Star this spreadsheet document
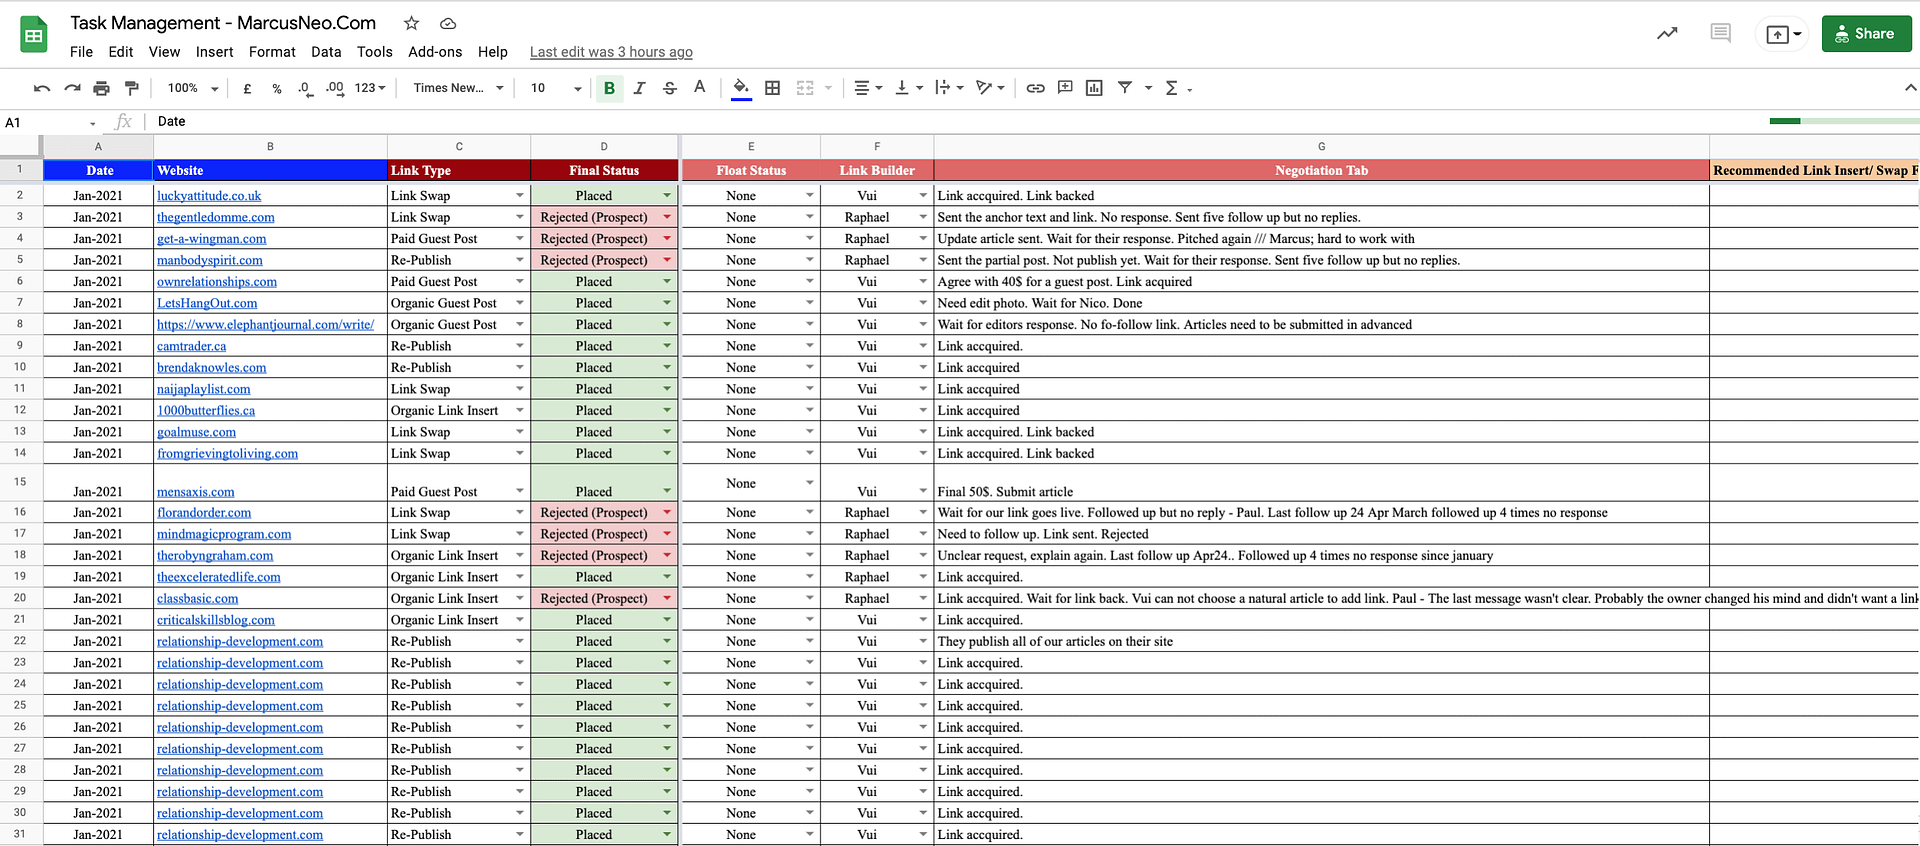The width and height of the screenshot is (1920, 846). click(411, 23)
